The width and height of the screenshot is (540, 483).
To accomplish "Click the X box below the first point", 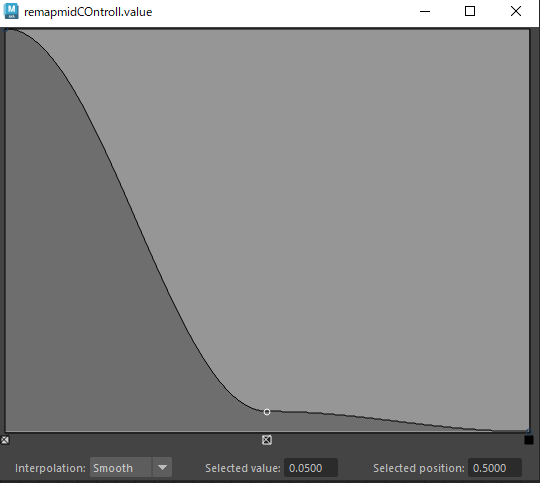I will 4,440.
